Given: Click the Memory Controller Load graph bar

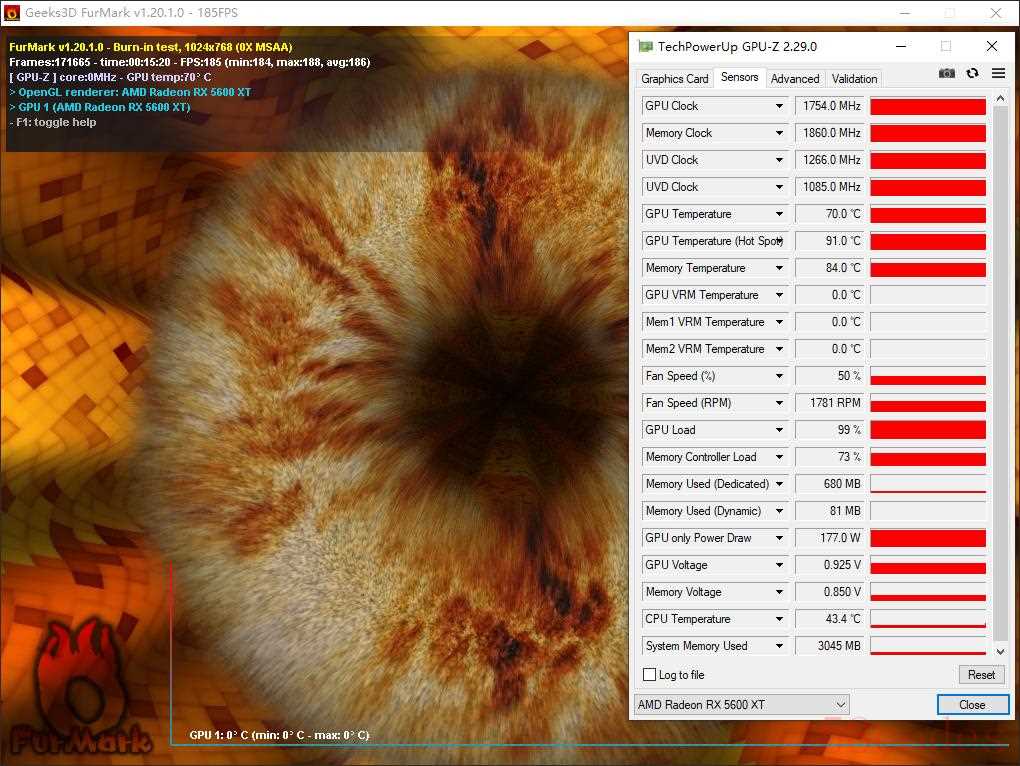Looking at the screenshot, I should click(x=928, y=457).
